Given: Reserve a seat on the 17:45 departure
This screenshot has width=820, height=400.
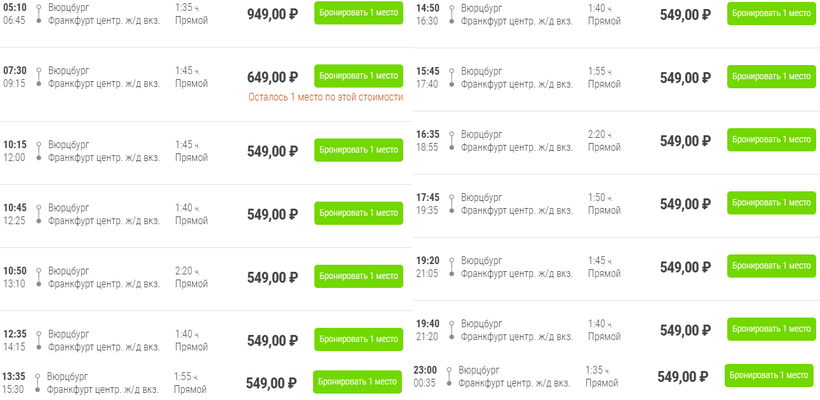Looking at the screenshot, I should [x=771, y=202].
